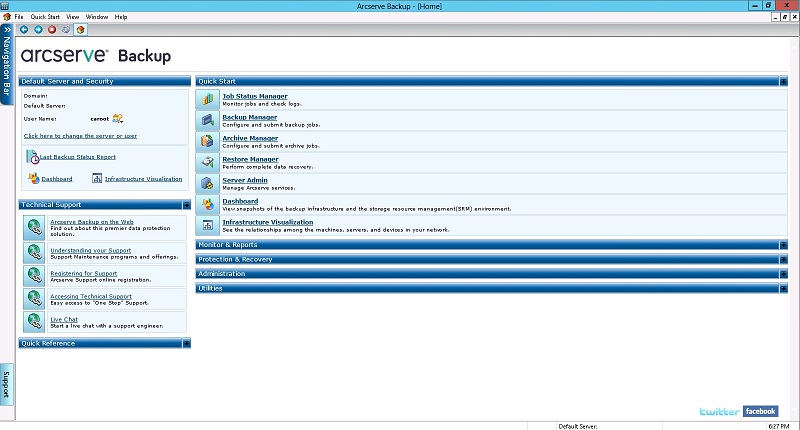Click the Restore Manager icon

pos(208,162)
